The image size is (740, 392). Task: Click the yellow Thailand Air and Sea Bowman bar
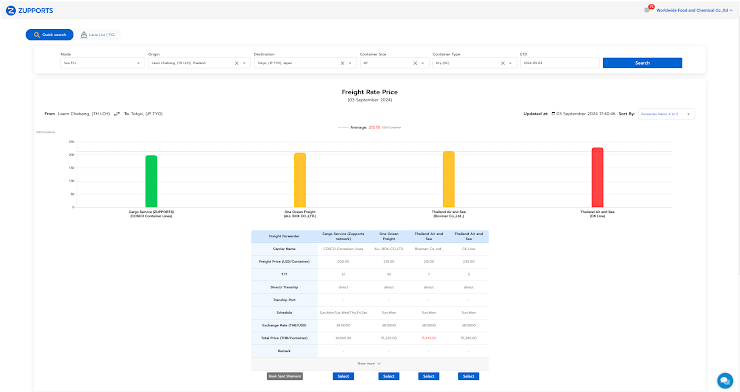tap(449, 179)
